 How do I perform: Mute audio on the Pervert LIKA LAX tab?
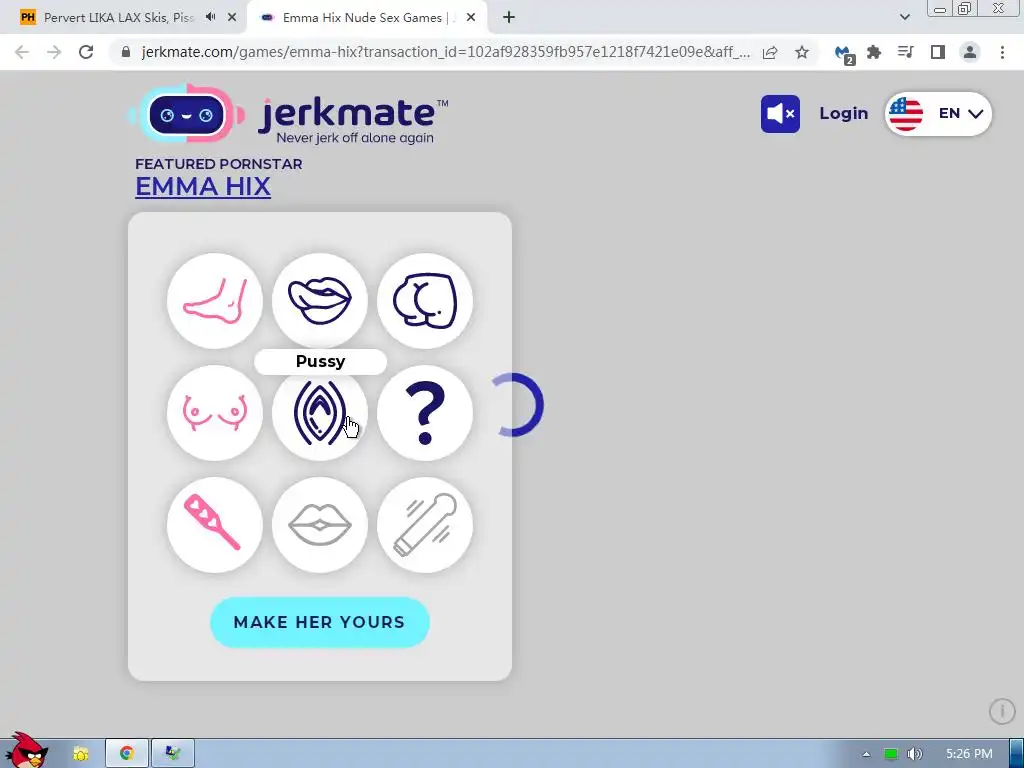tap(210, 18)
